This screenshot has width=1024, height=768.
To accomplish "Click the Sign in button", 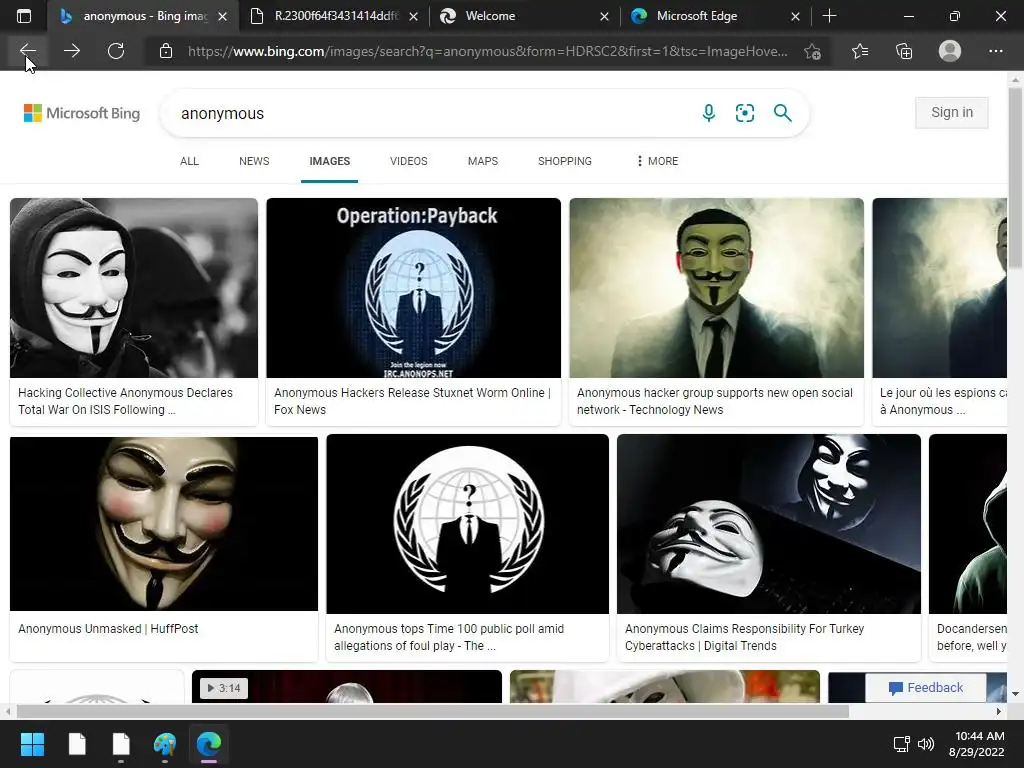I will pyautogui.click(x=952, y=112).
